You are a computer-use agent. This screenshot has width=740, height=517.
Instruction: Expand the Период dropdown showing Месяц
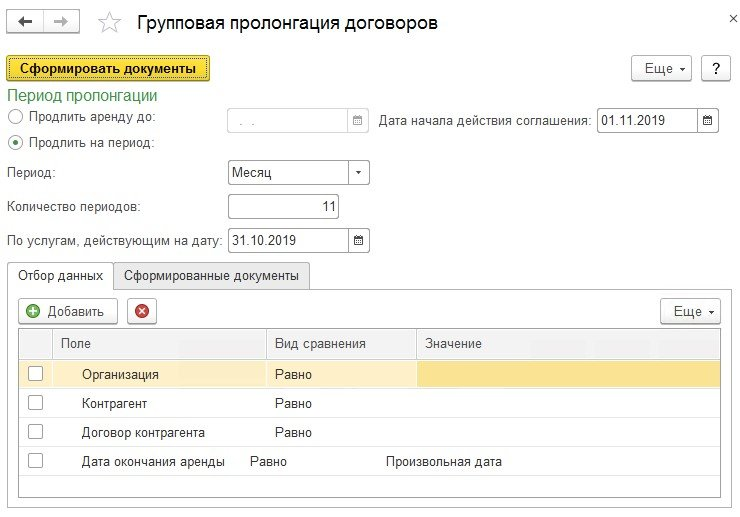(x=359, y=172)
